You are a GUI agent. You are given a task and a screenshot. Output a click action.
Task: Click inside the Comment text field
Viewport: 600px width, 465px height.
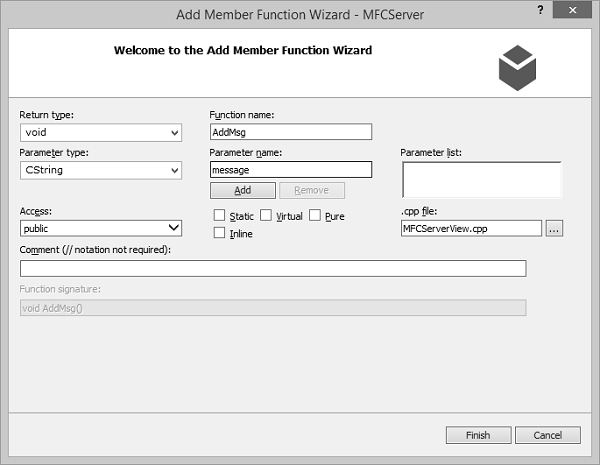click(272, 268)
